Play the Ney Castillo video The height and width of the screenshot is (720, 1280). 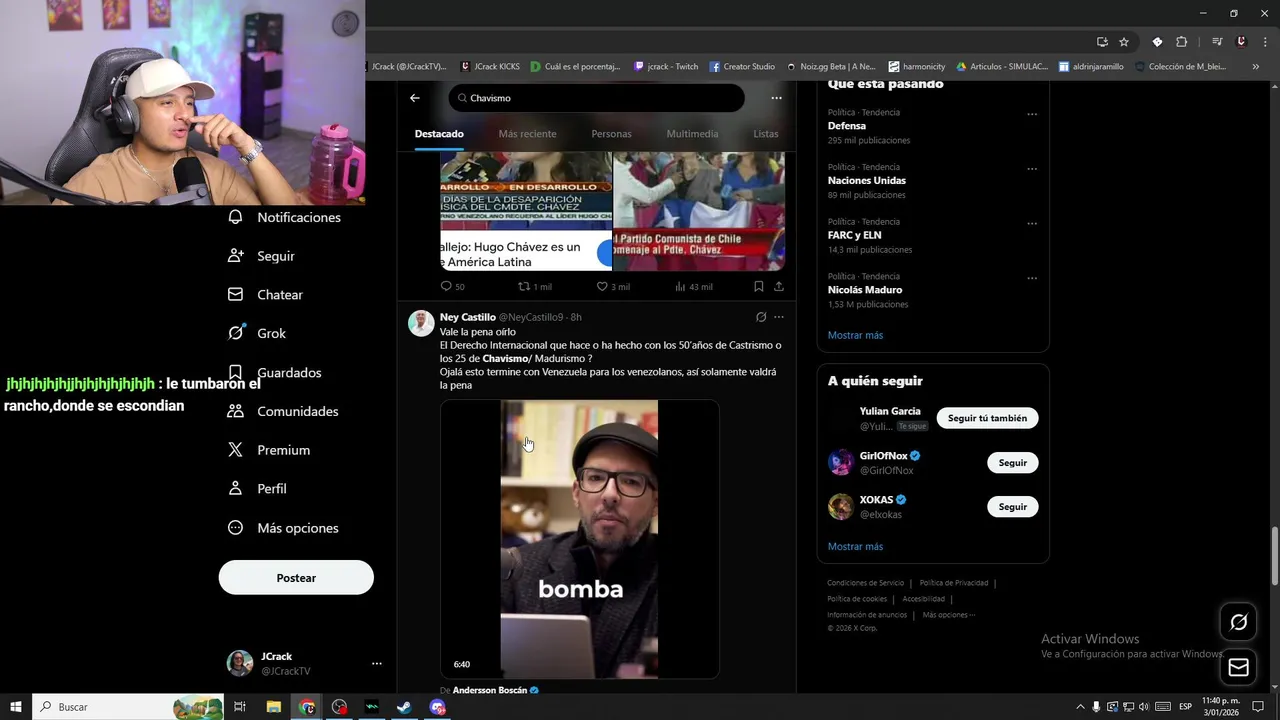580,540
